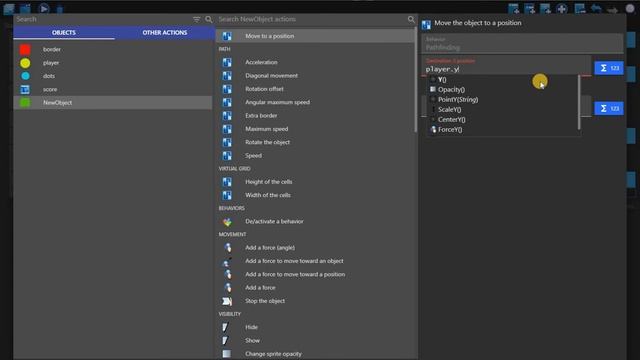Click the actions search magnifier icon
The image size is (640, 360).
[x=411, y=19]
